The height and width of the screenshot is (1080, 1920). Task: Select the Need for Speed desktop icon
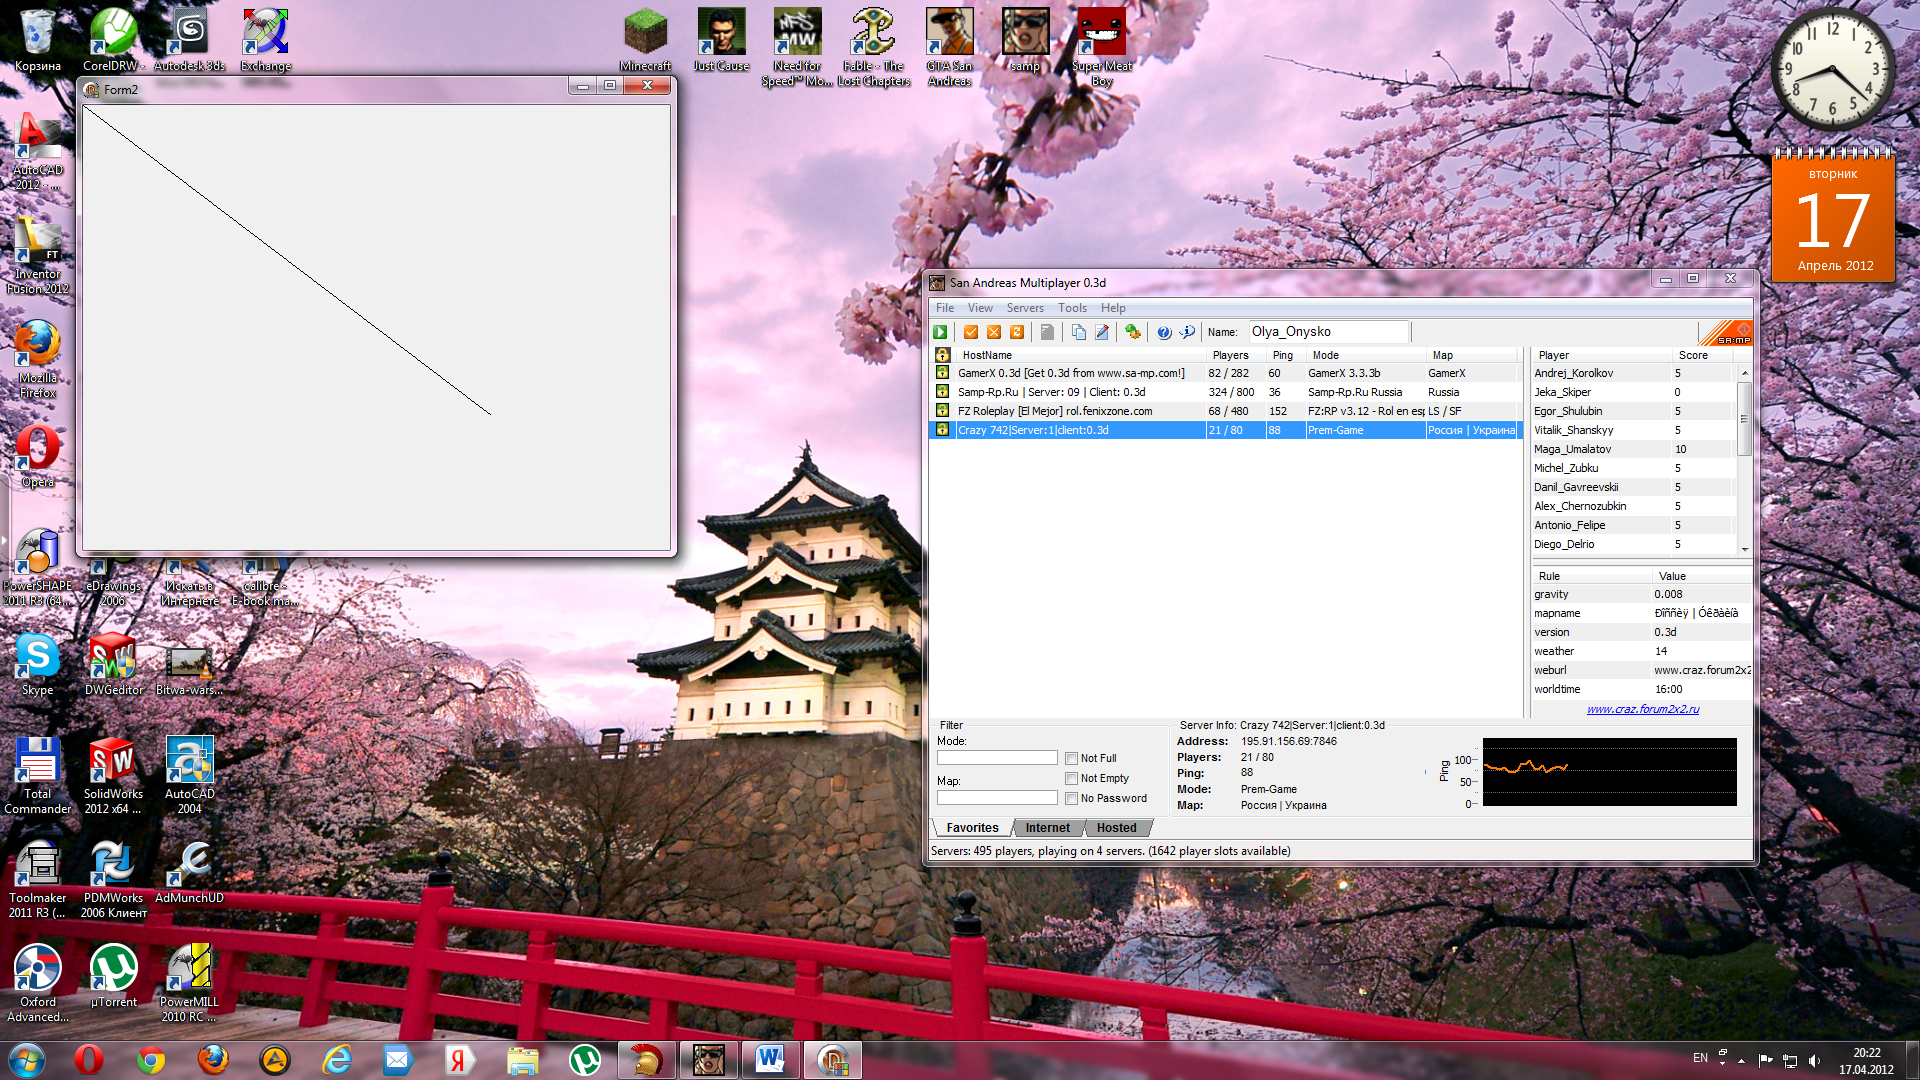pyautogui.click(x=797, y=48)
